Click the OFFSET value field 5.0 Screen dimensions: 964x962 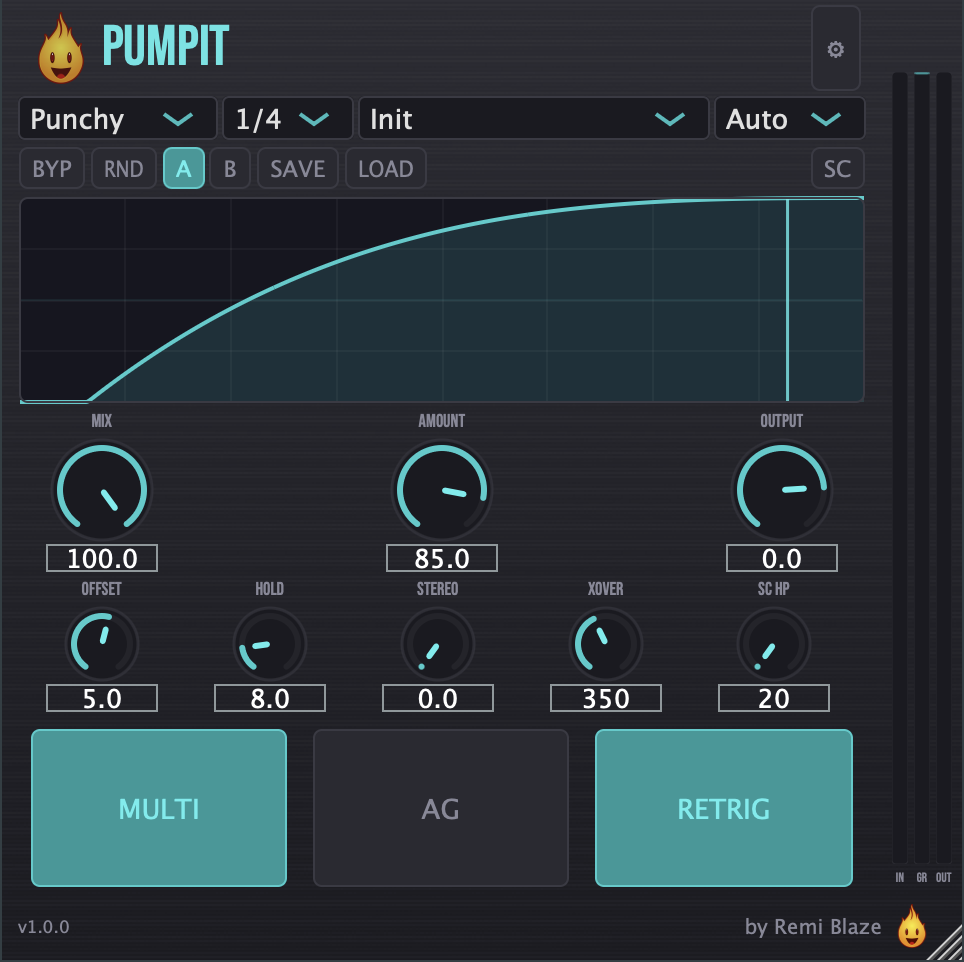coord(102,698)
